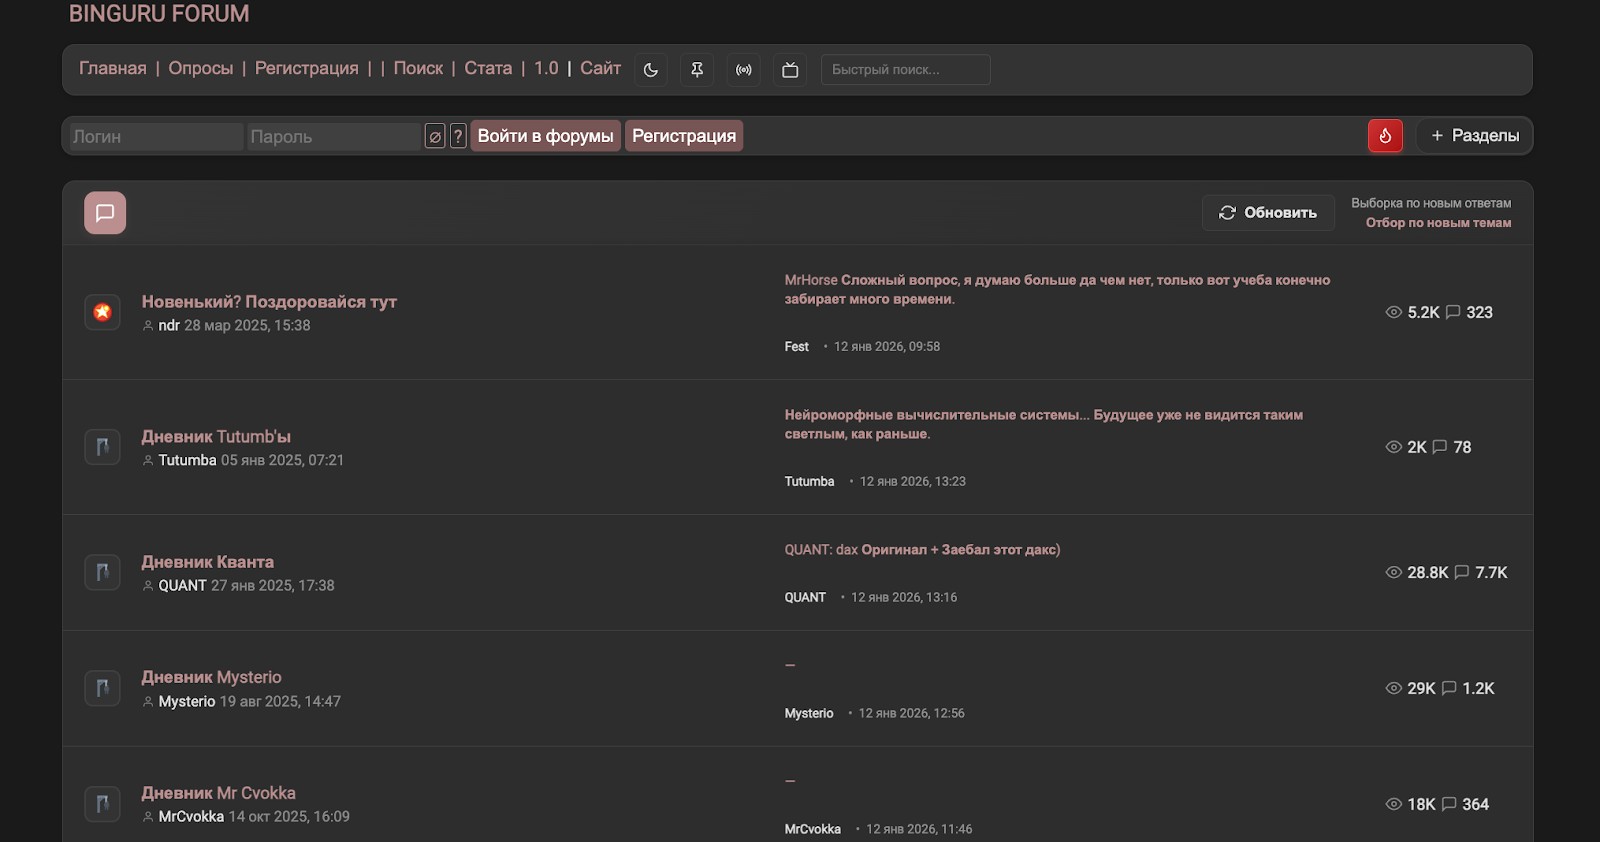Open topic Дневник Кванта
Viewport: 1600px width, 842px height.
tap(207, 562)
